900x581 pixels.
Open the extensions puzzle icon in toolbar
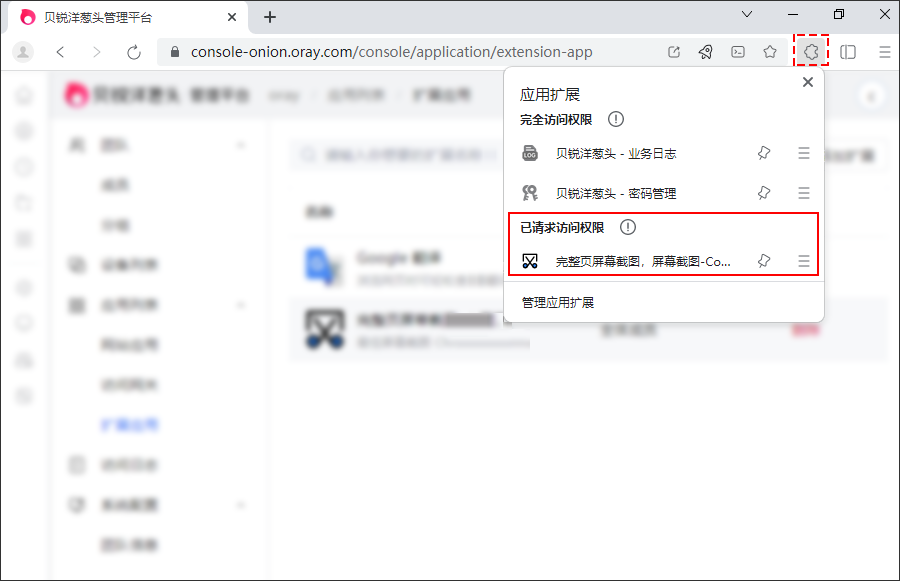pyautogui.click(x=812, y=52)
